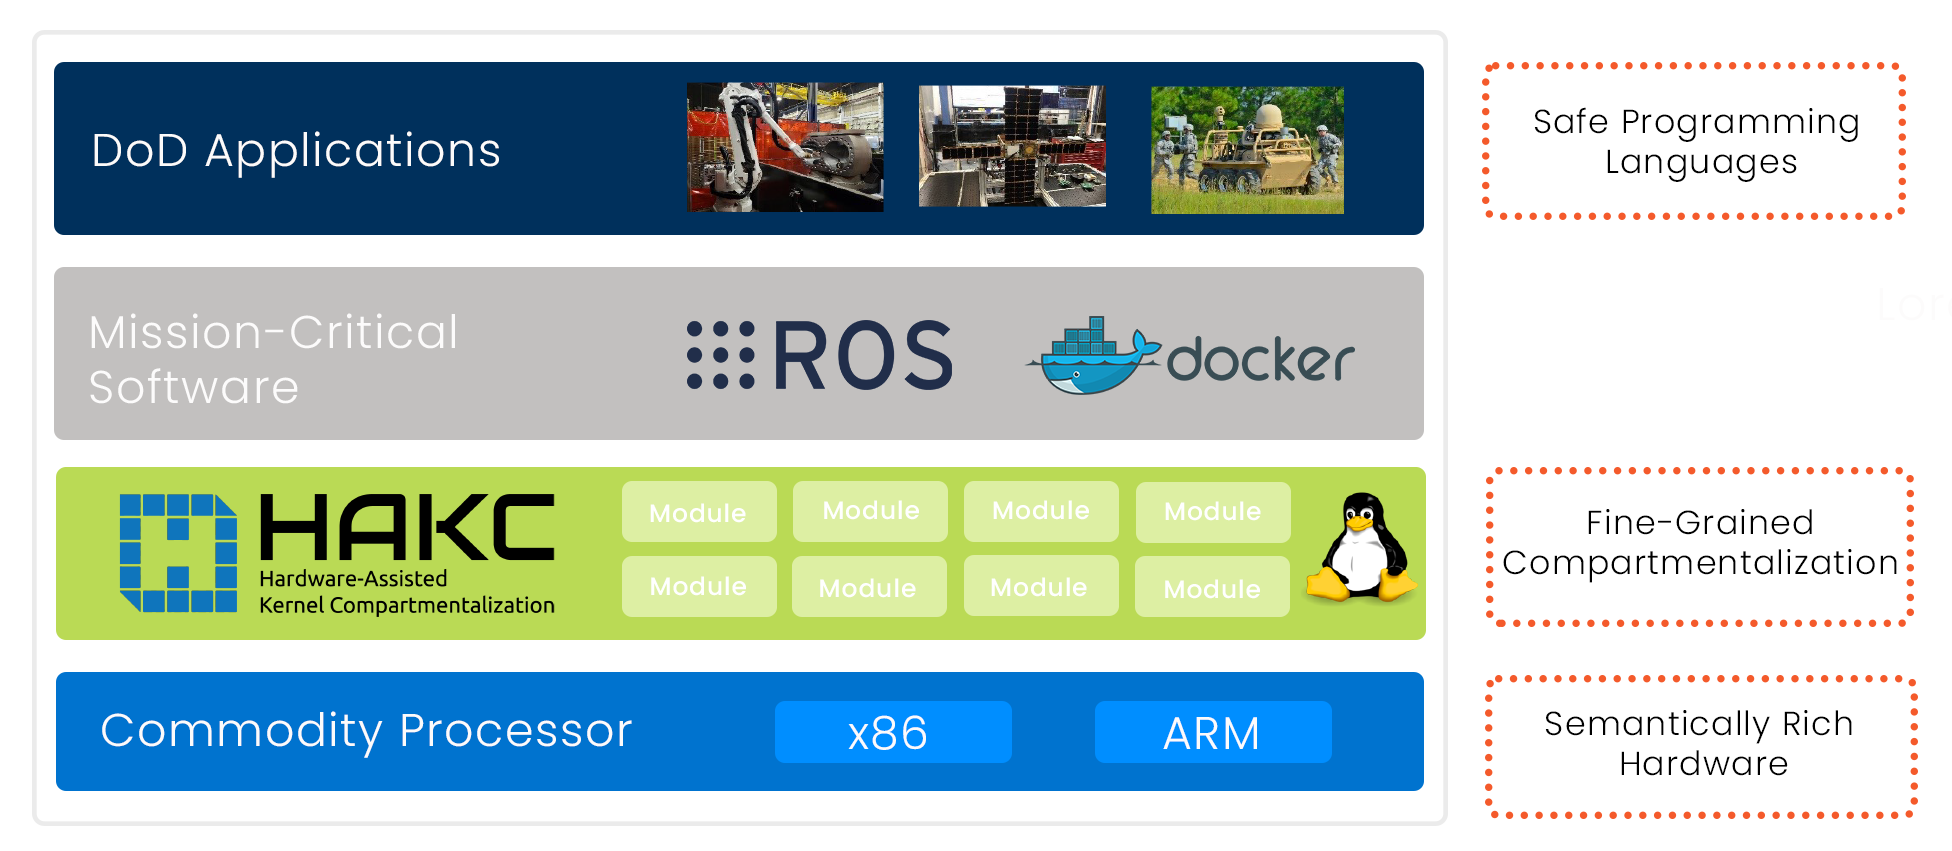
Task: Open the robotic arm photo thumbnail
Action: [785, 147]
